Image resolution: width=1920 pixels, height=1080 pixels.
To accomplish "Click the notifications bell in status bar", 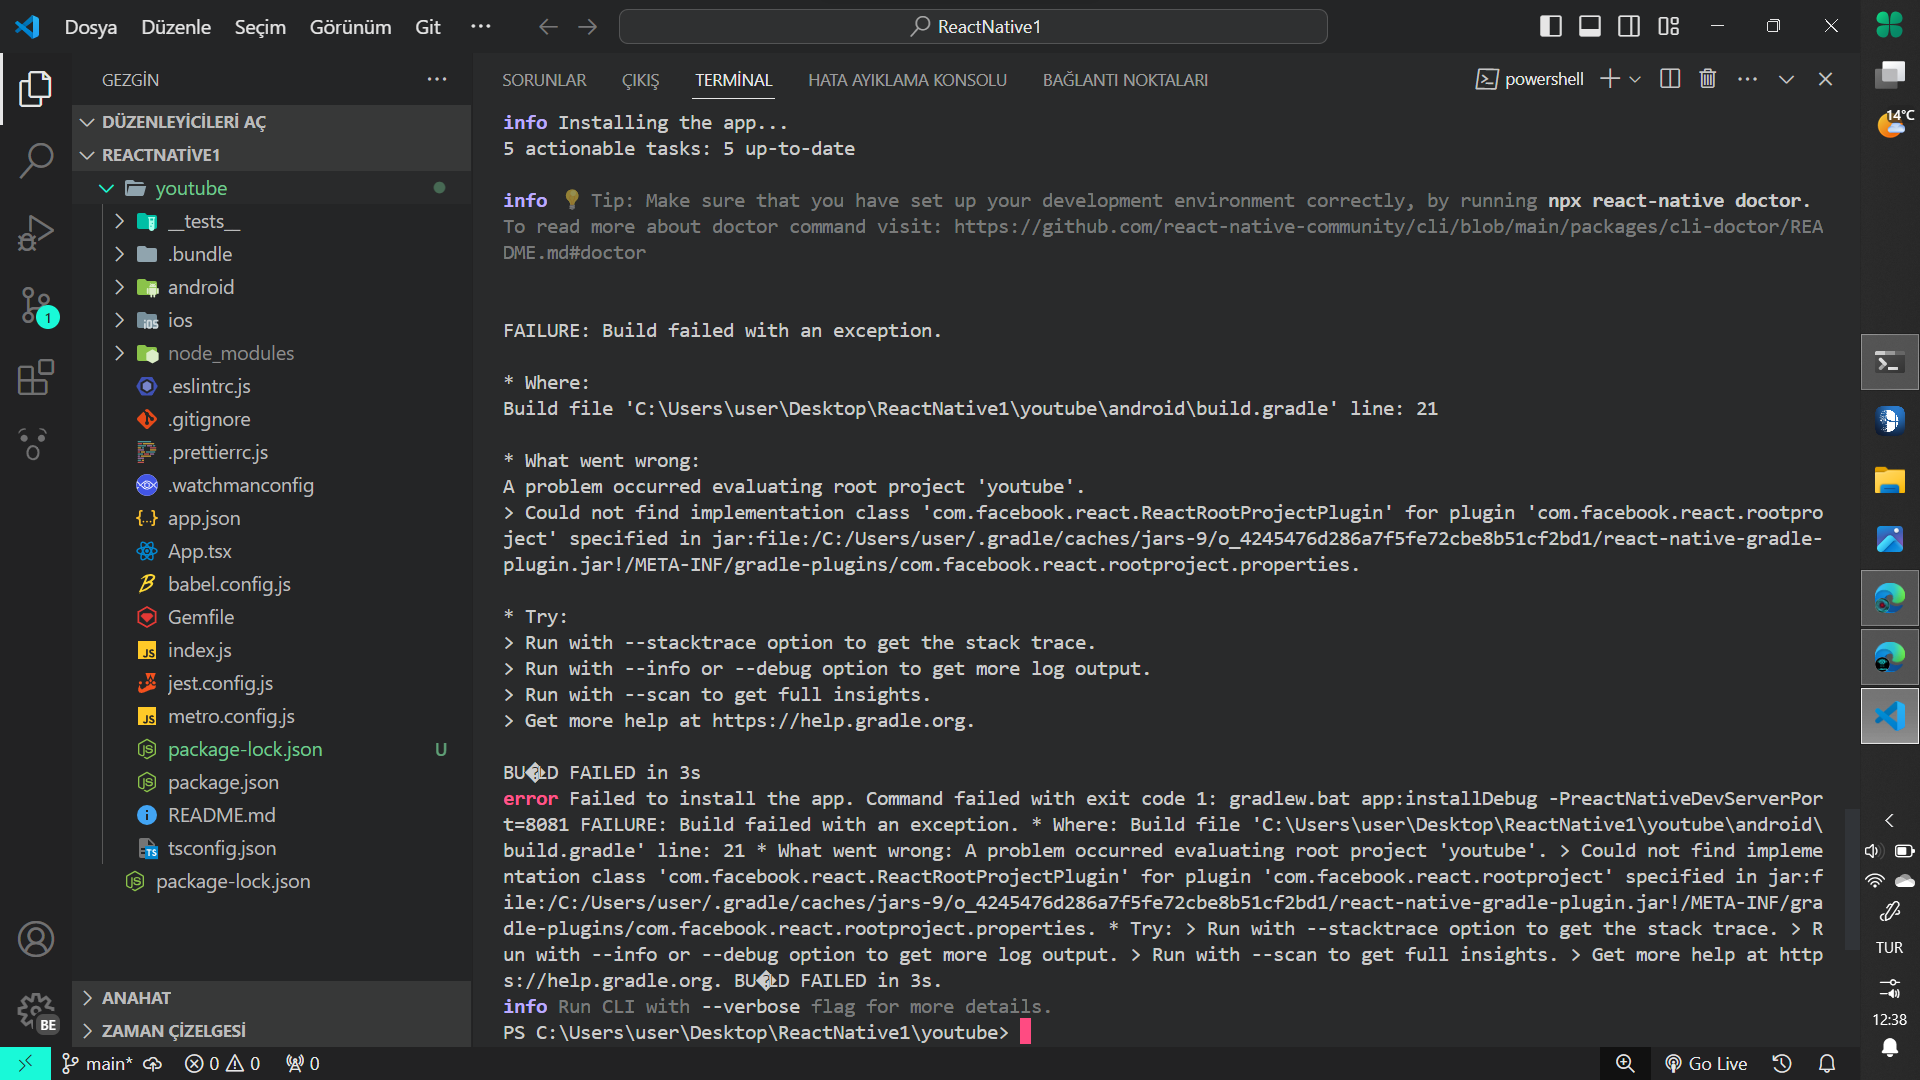I will point(1827,1063).
